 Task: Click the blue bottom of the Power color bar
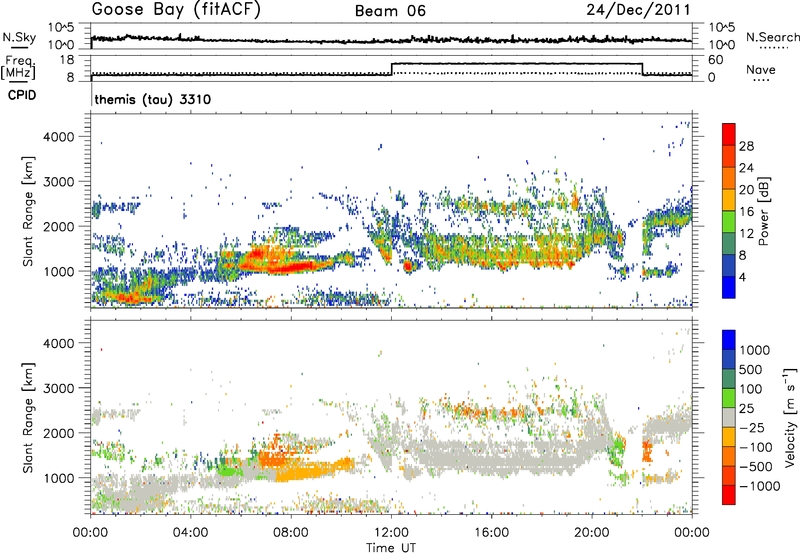click(x=729, y=287)
